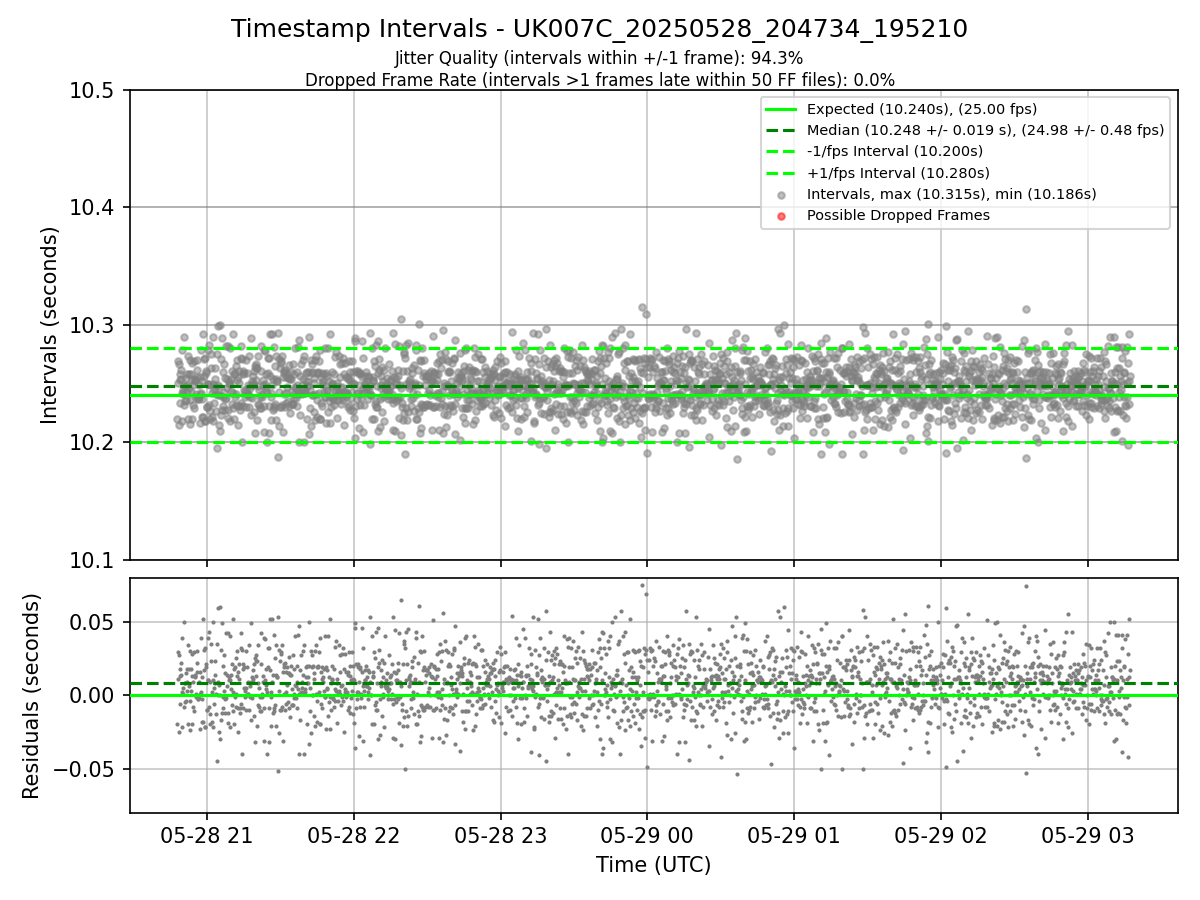This screenshot has height=900, width=1200.
Task: Click x-axis tick label '05-28 23'
Action: tap(500, 835)
